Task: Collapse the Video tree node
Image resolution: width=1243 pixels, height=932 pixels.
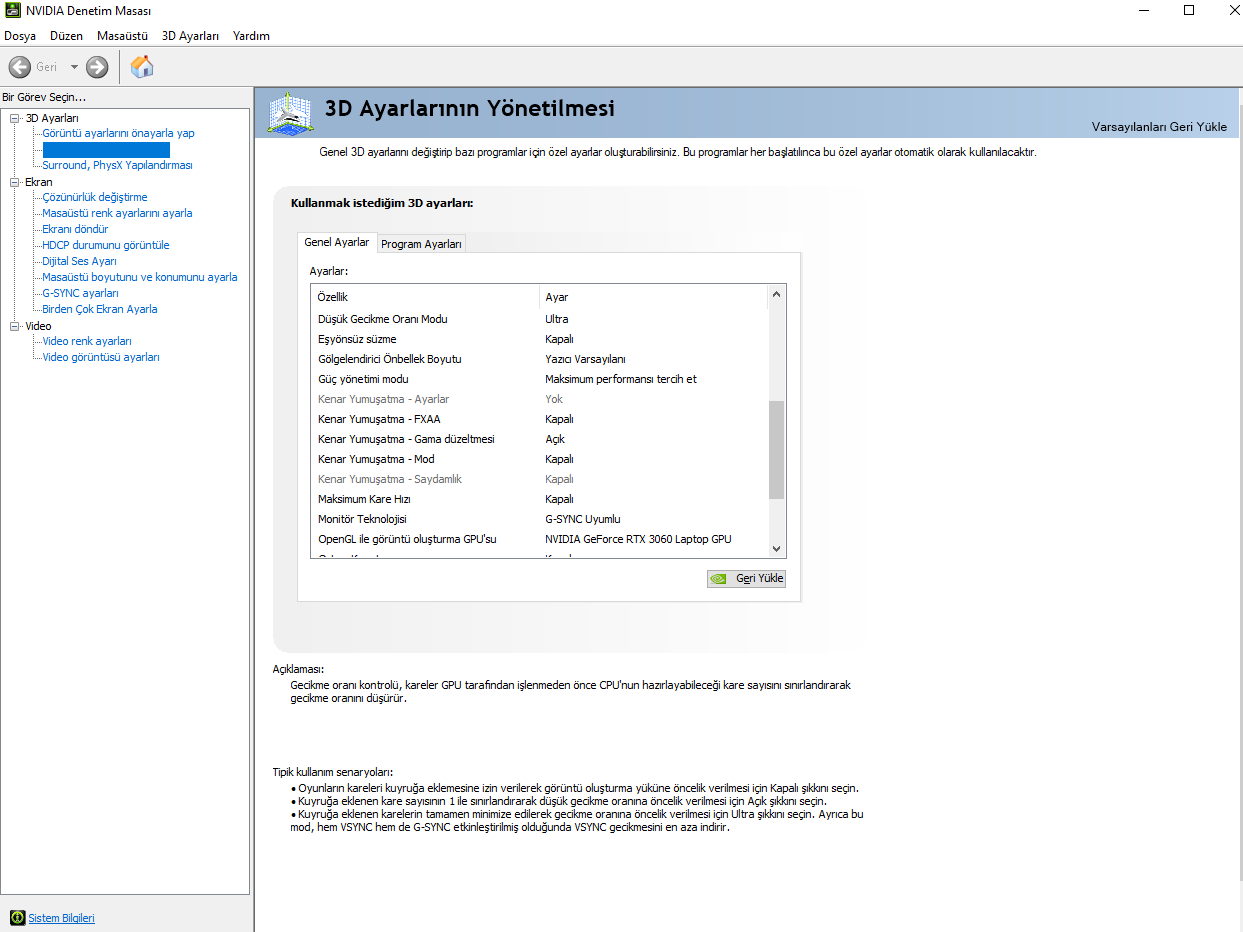Action: pos(15,326)
